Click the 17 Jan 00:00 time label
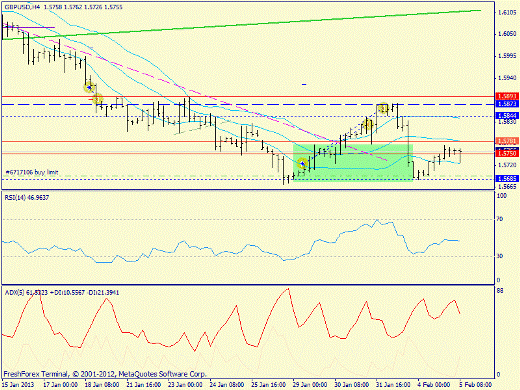Viewport: 520px width, 390px height. click(x=61, y=385)
